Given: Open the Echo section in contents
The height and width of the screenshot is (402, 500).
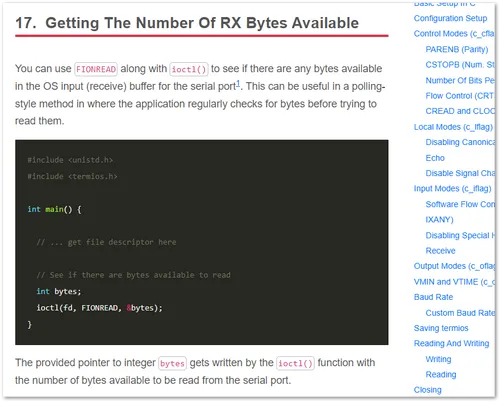Looking at the screenshot, I should coord(435,158).
